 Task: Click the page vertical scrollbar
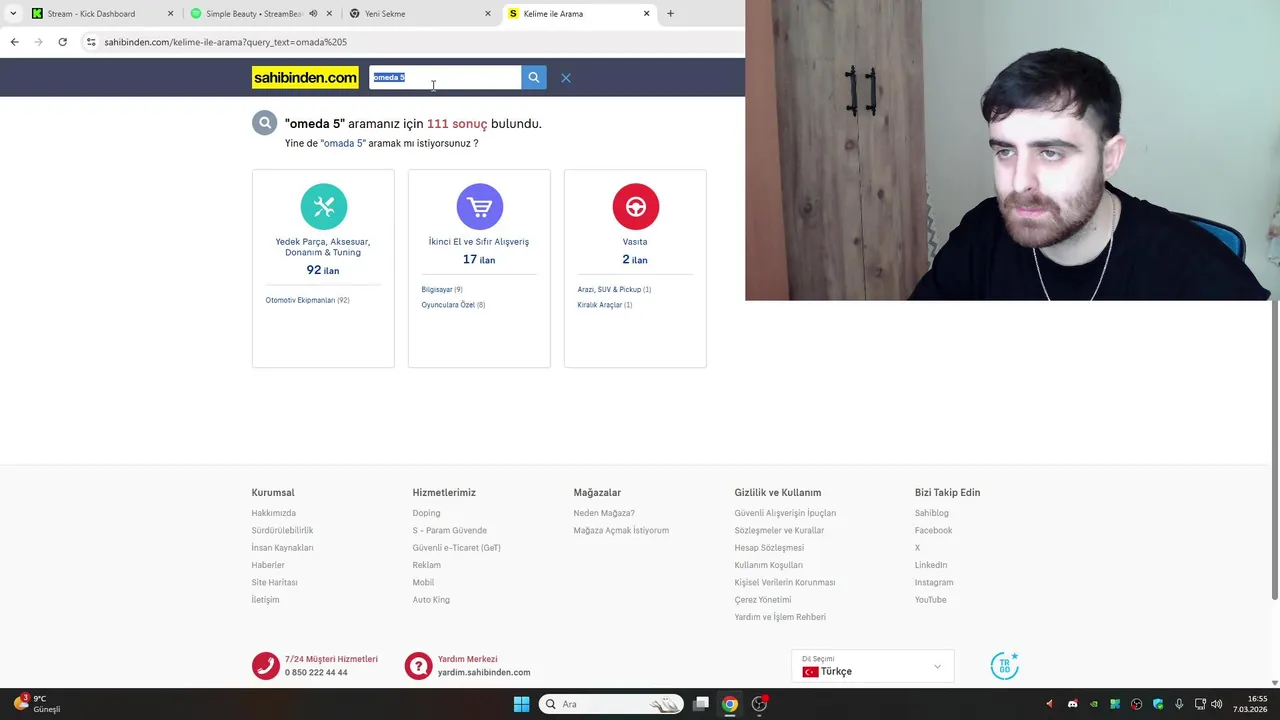[1274, 450]
